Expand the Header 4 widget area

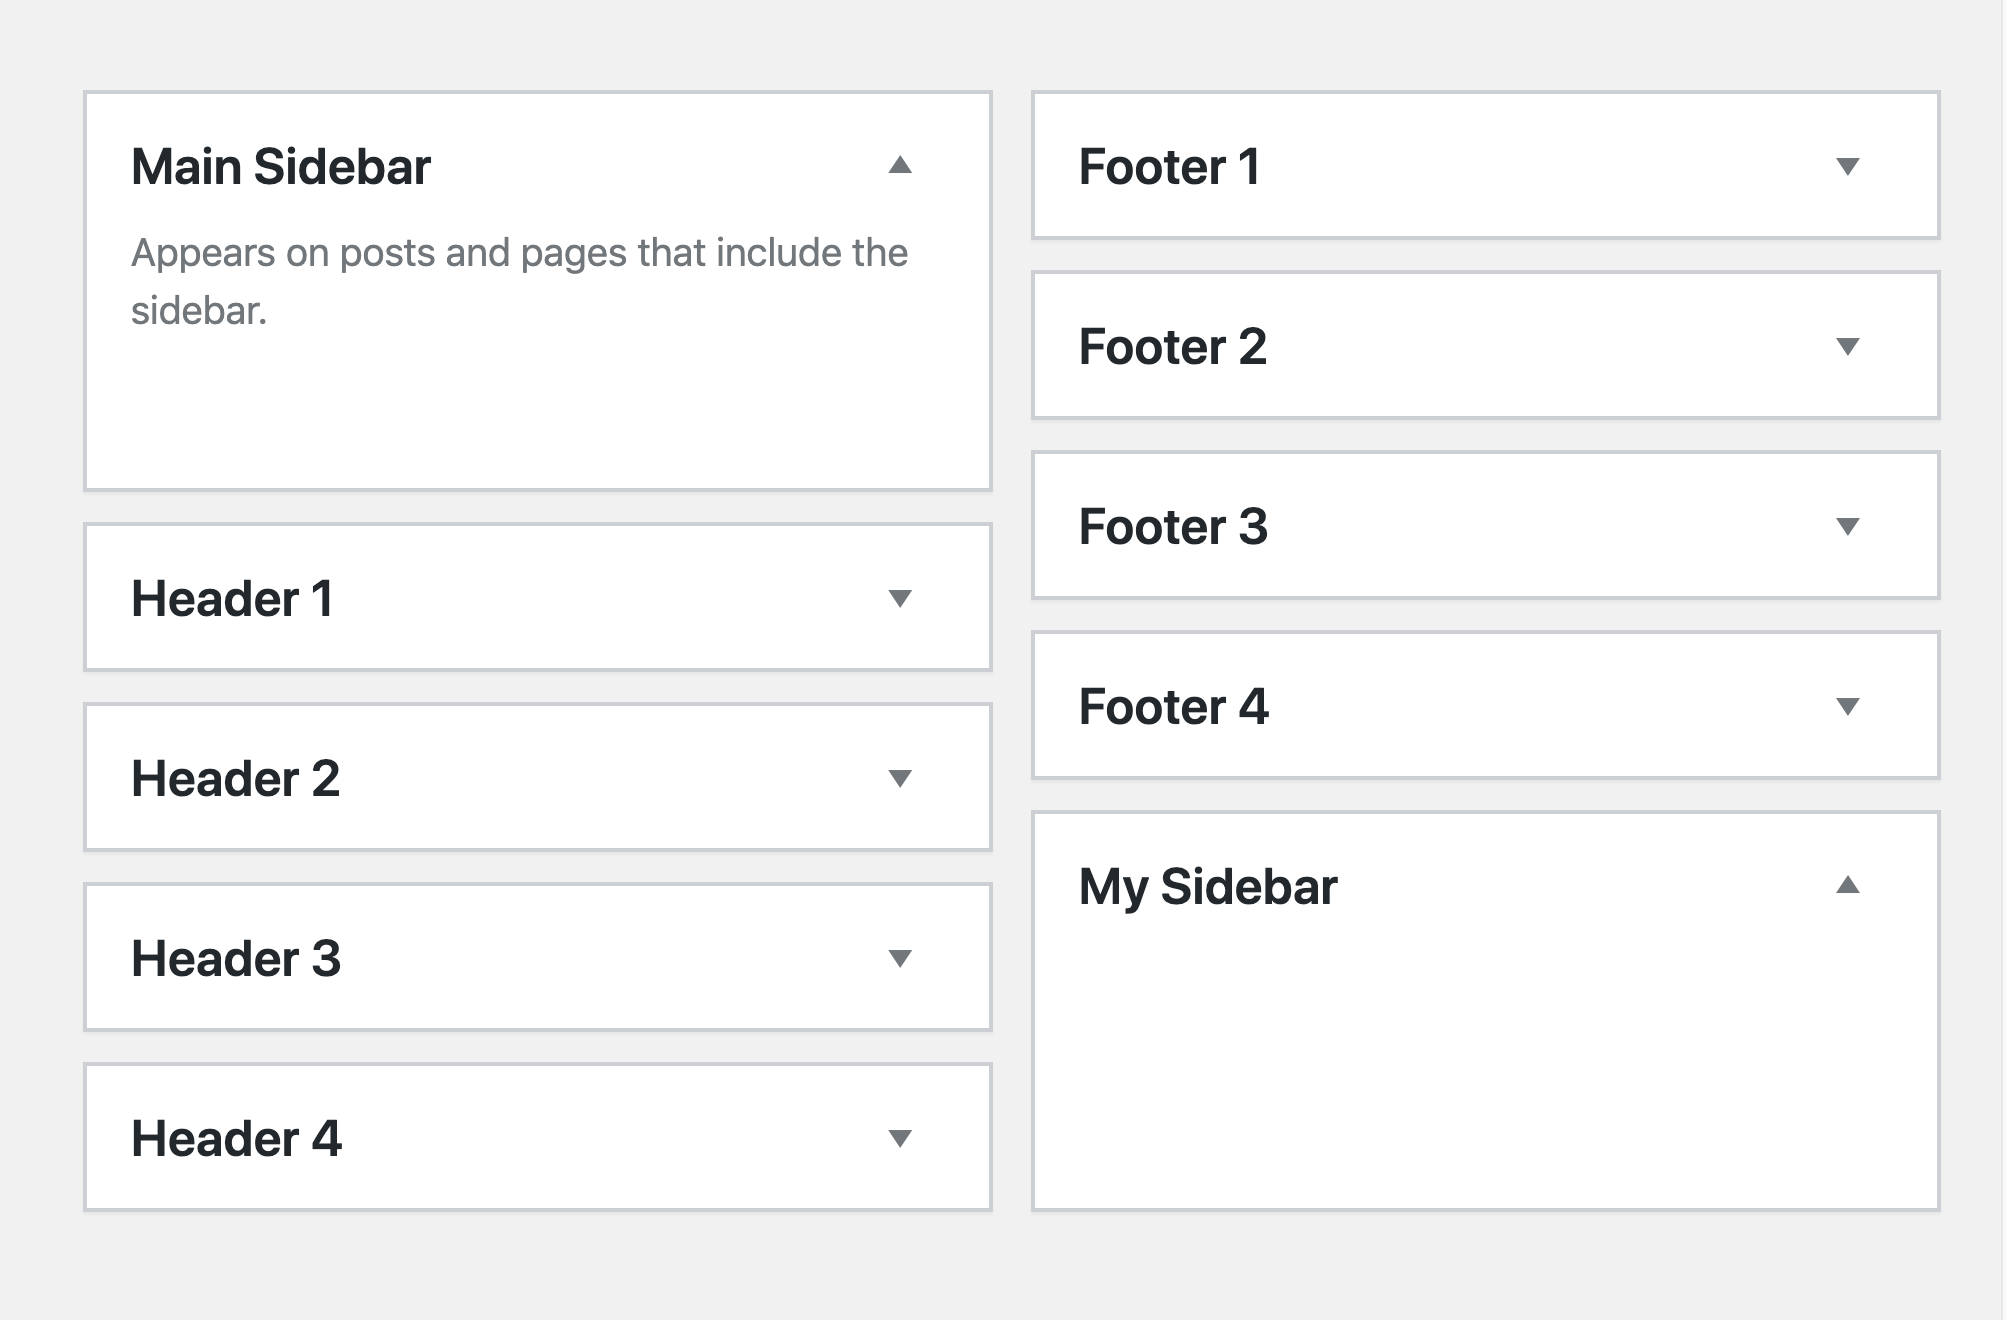[899, 1136]
